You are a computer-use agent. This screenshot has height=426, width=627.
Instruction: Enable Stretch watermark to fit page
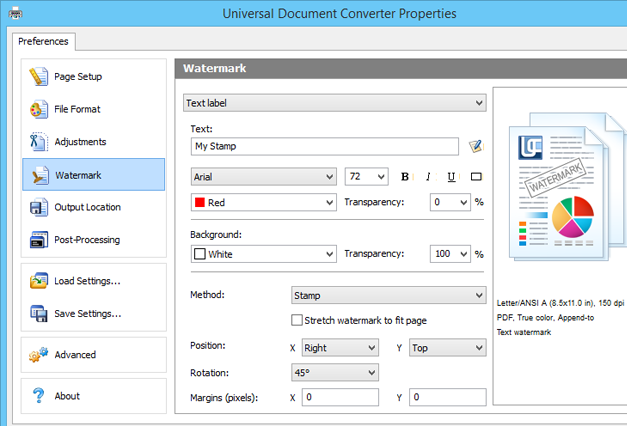point(297,320)
